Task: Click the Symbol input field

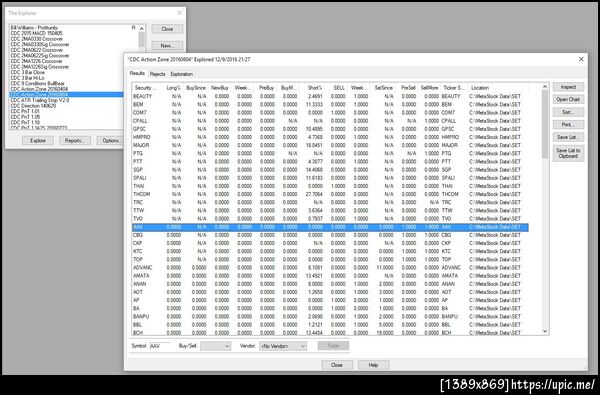Action: pos(161,346)
